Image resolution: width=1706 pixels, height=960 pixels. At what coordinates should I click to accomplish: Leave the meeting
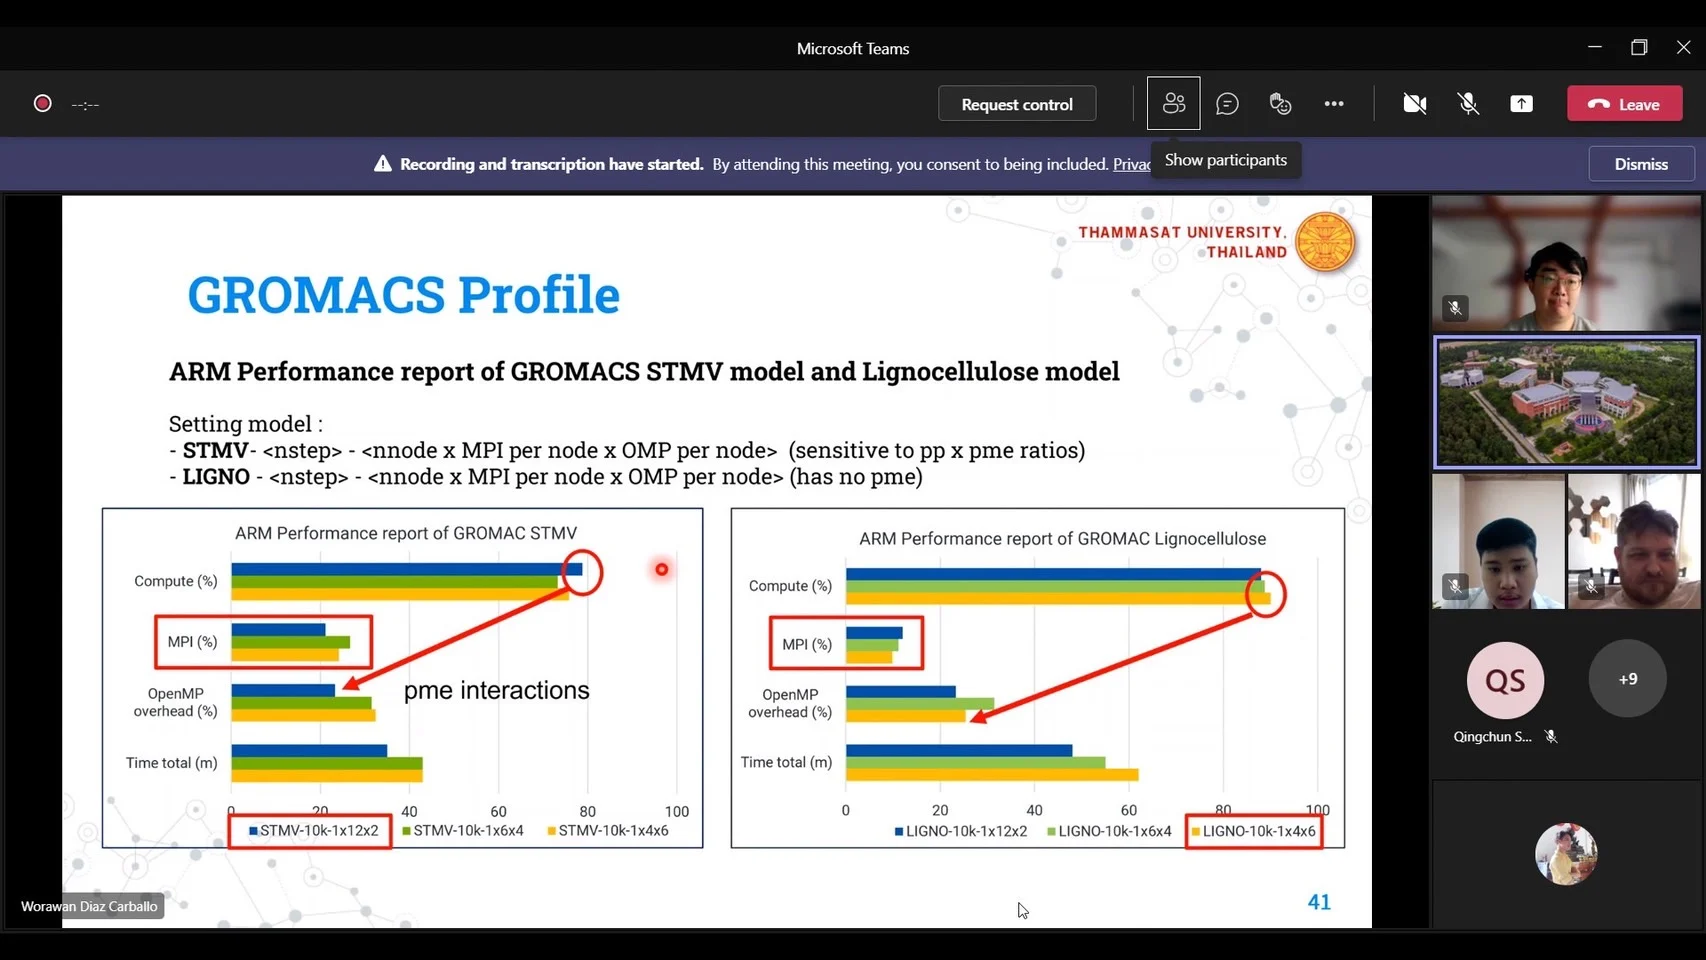tap(1624, 104)
